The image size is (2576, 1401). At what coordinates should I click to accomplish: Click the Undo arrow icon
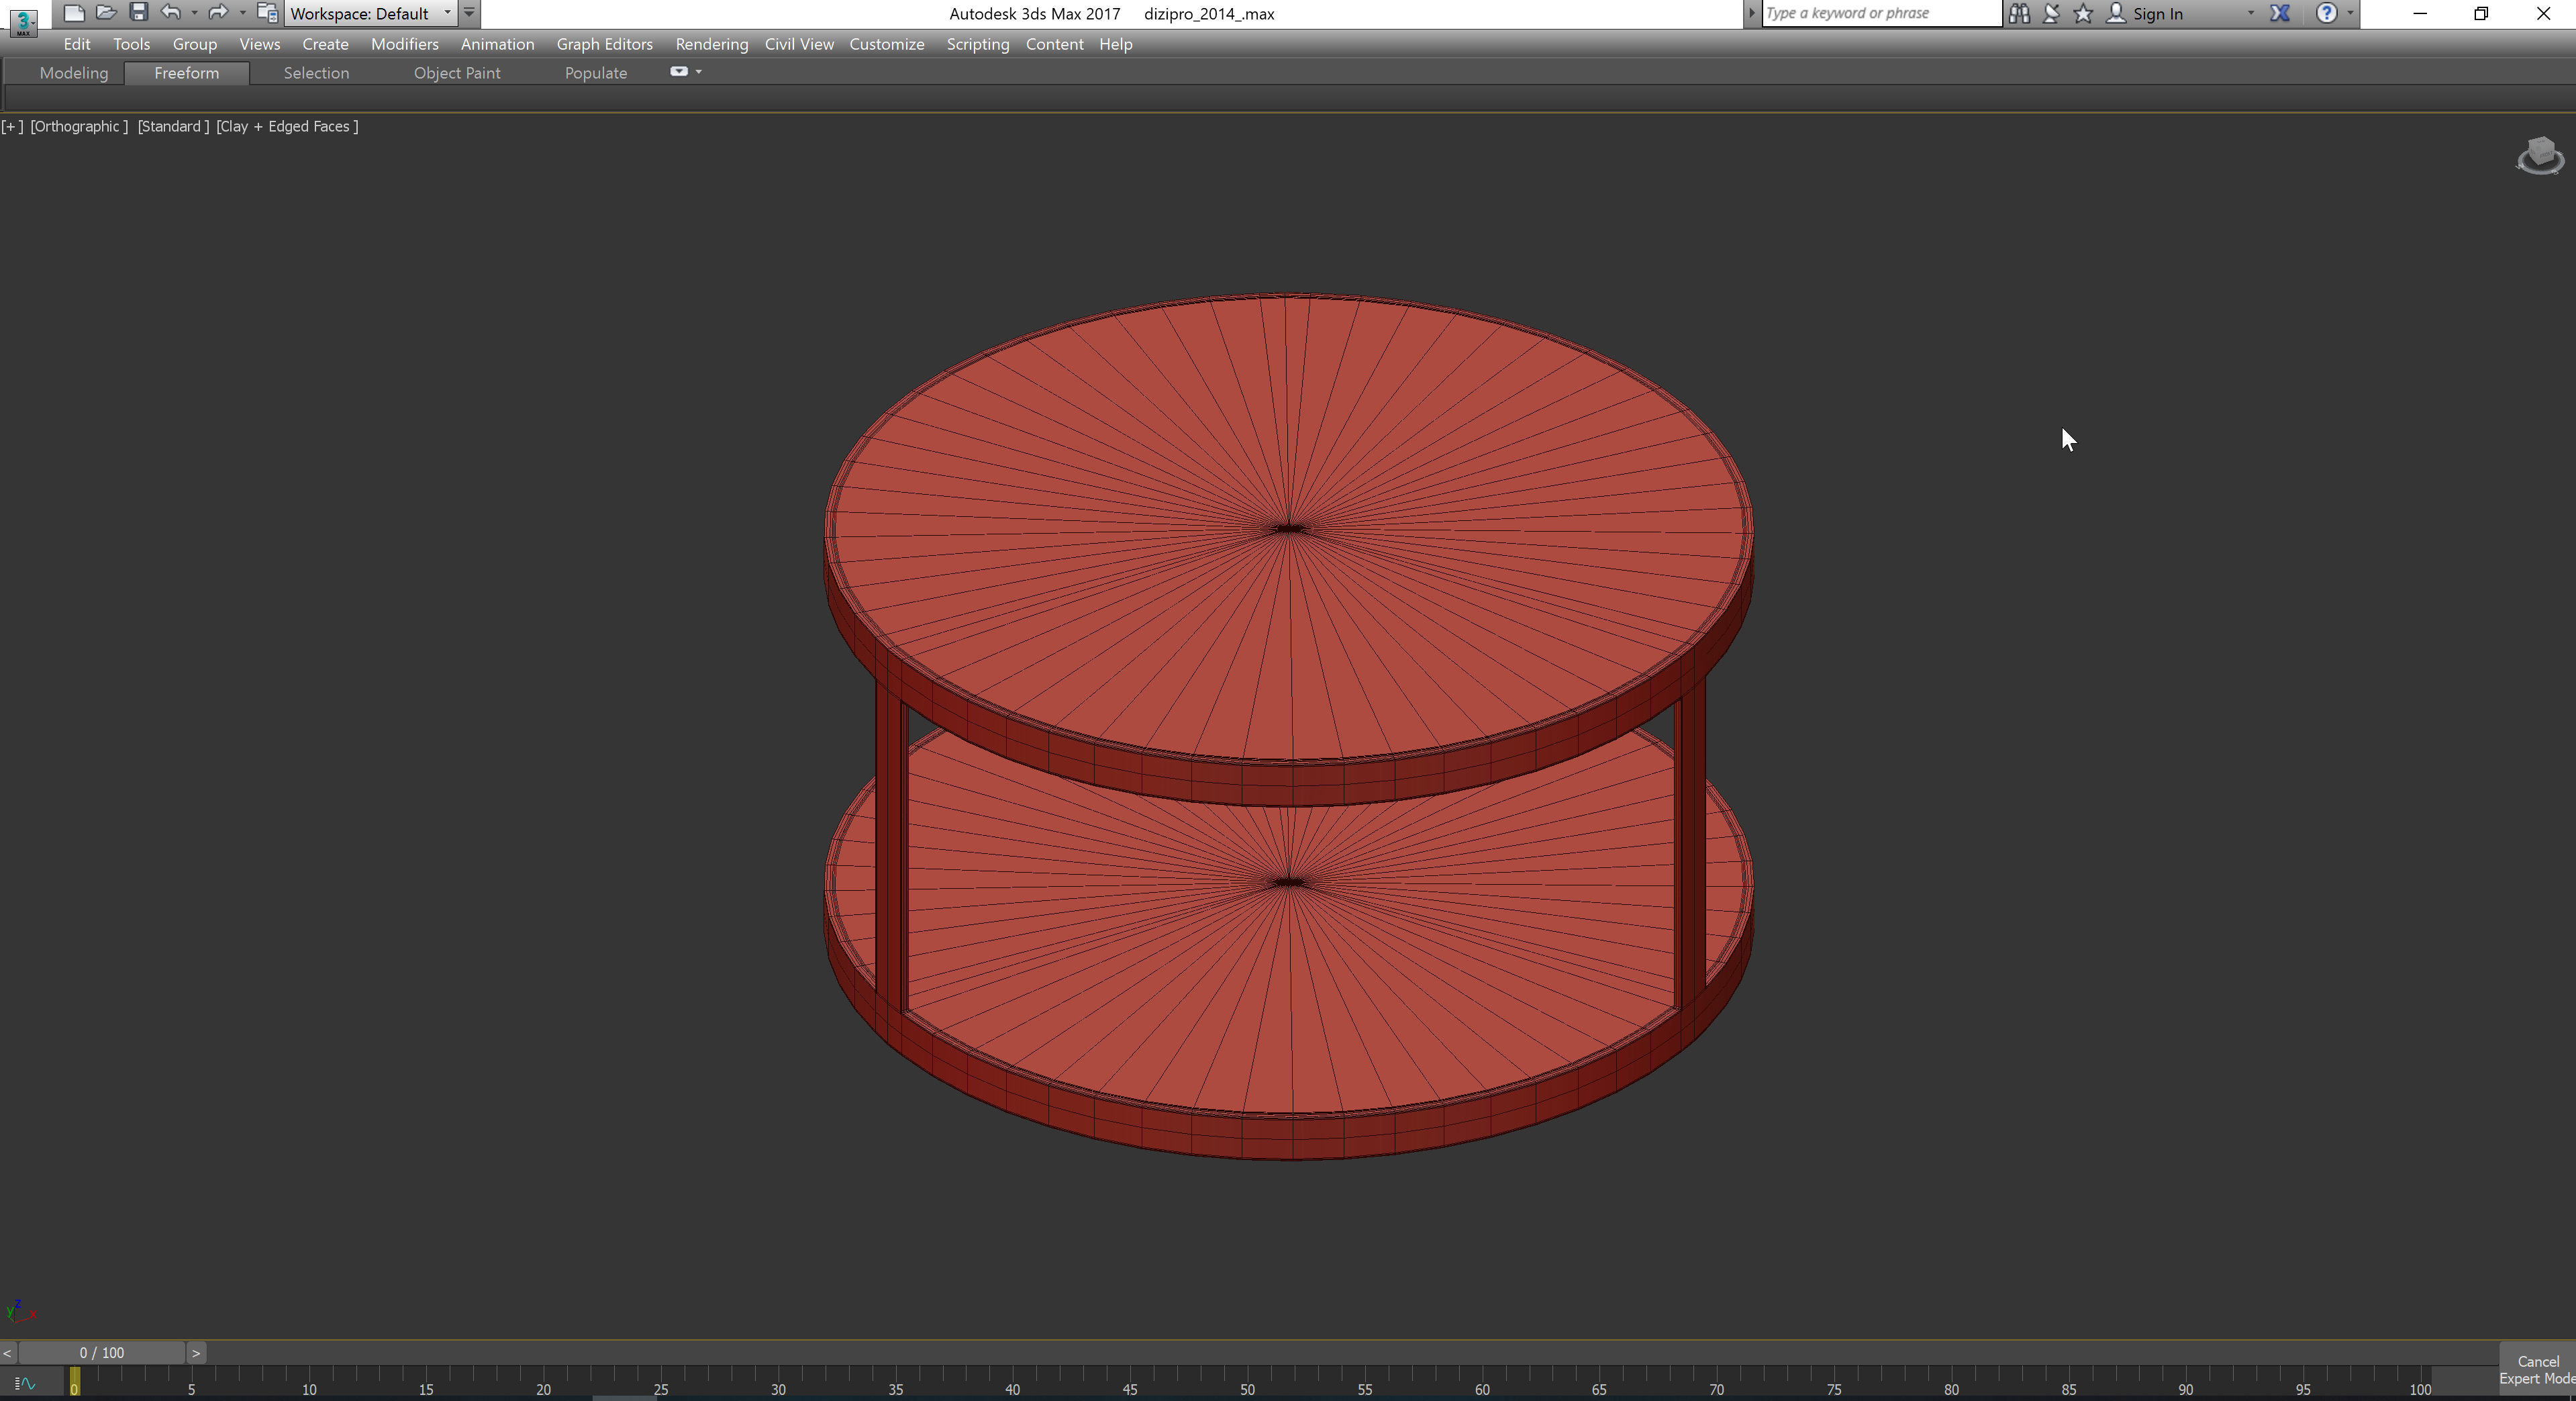click(171, 13)
